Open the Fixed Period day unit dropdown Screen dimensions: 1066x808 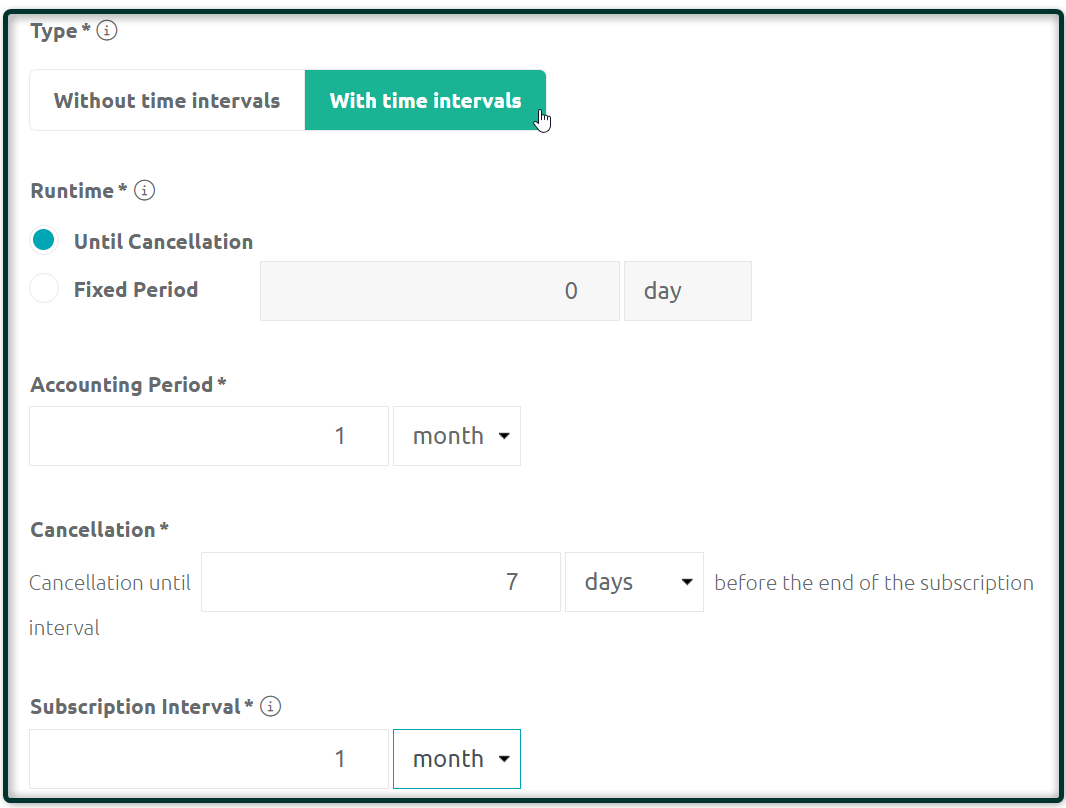688,291
